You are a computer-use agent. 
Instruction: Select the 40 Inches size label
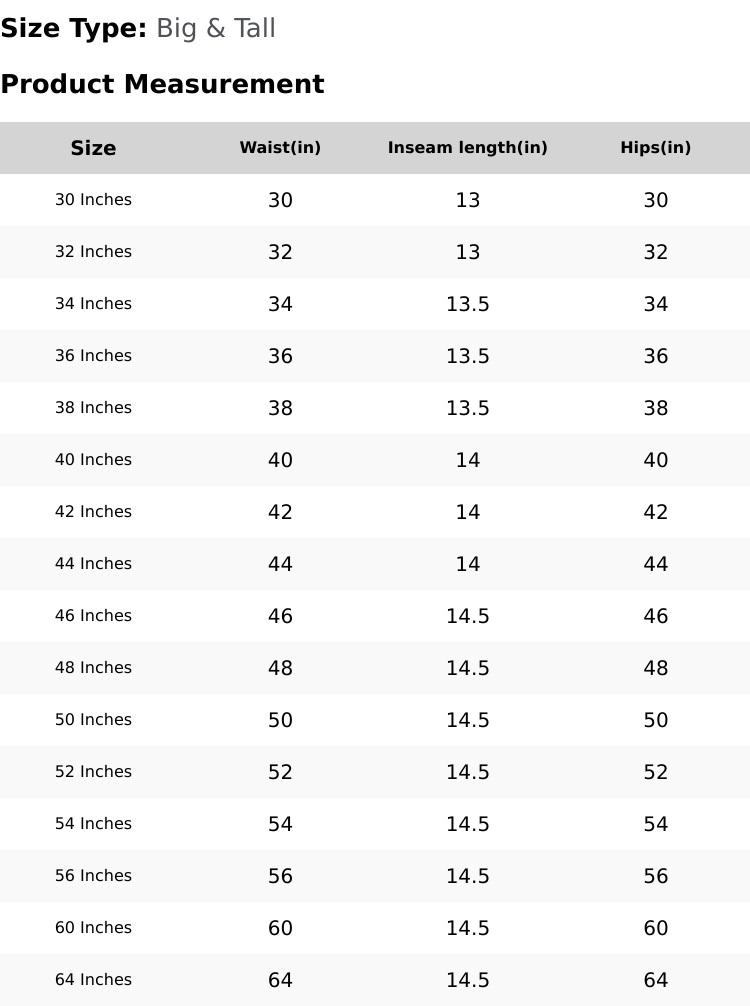(x=93, y=460)
